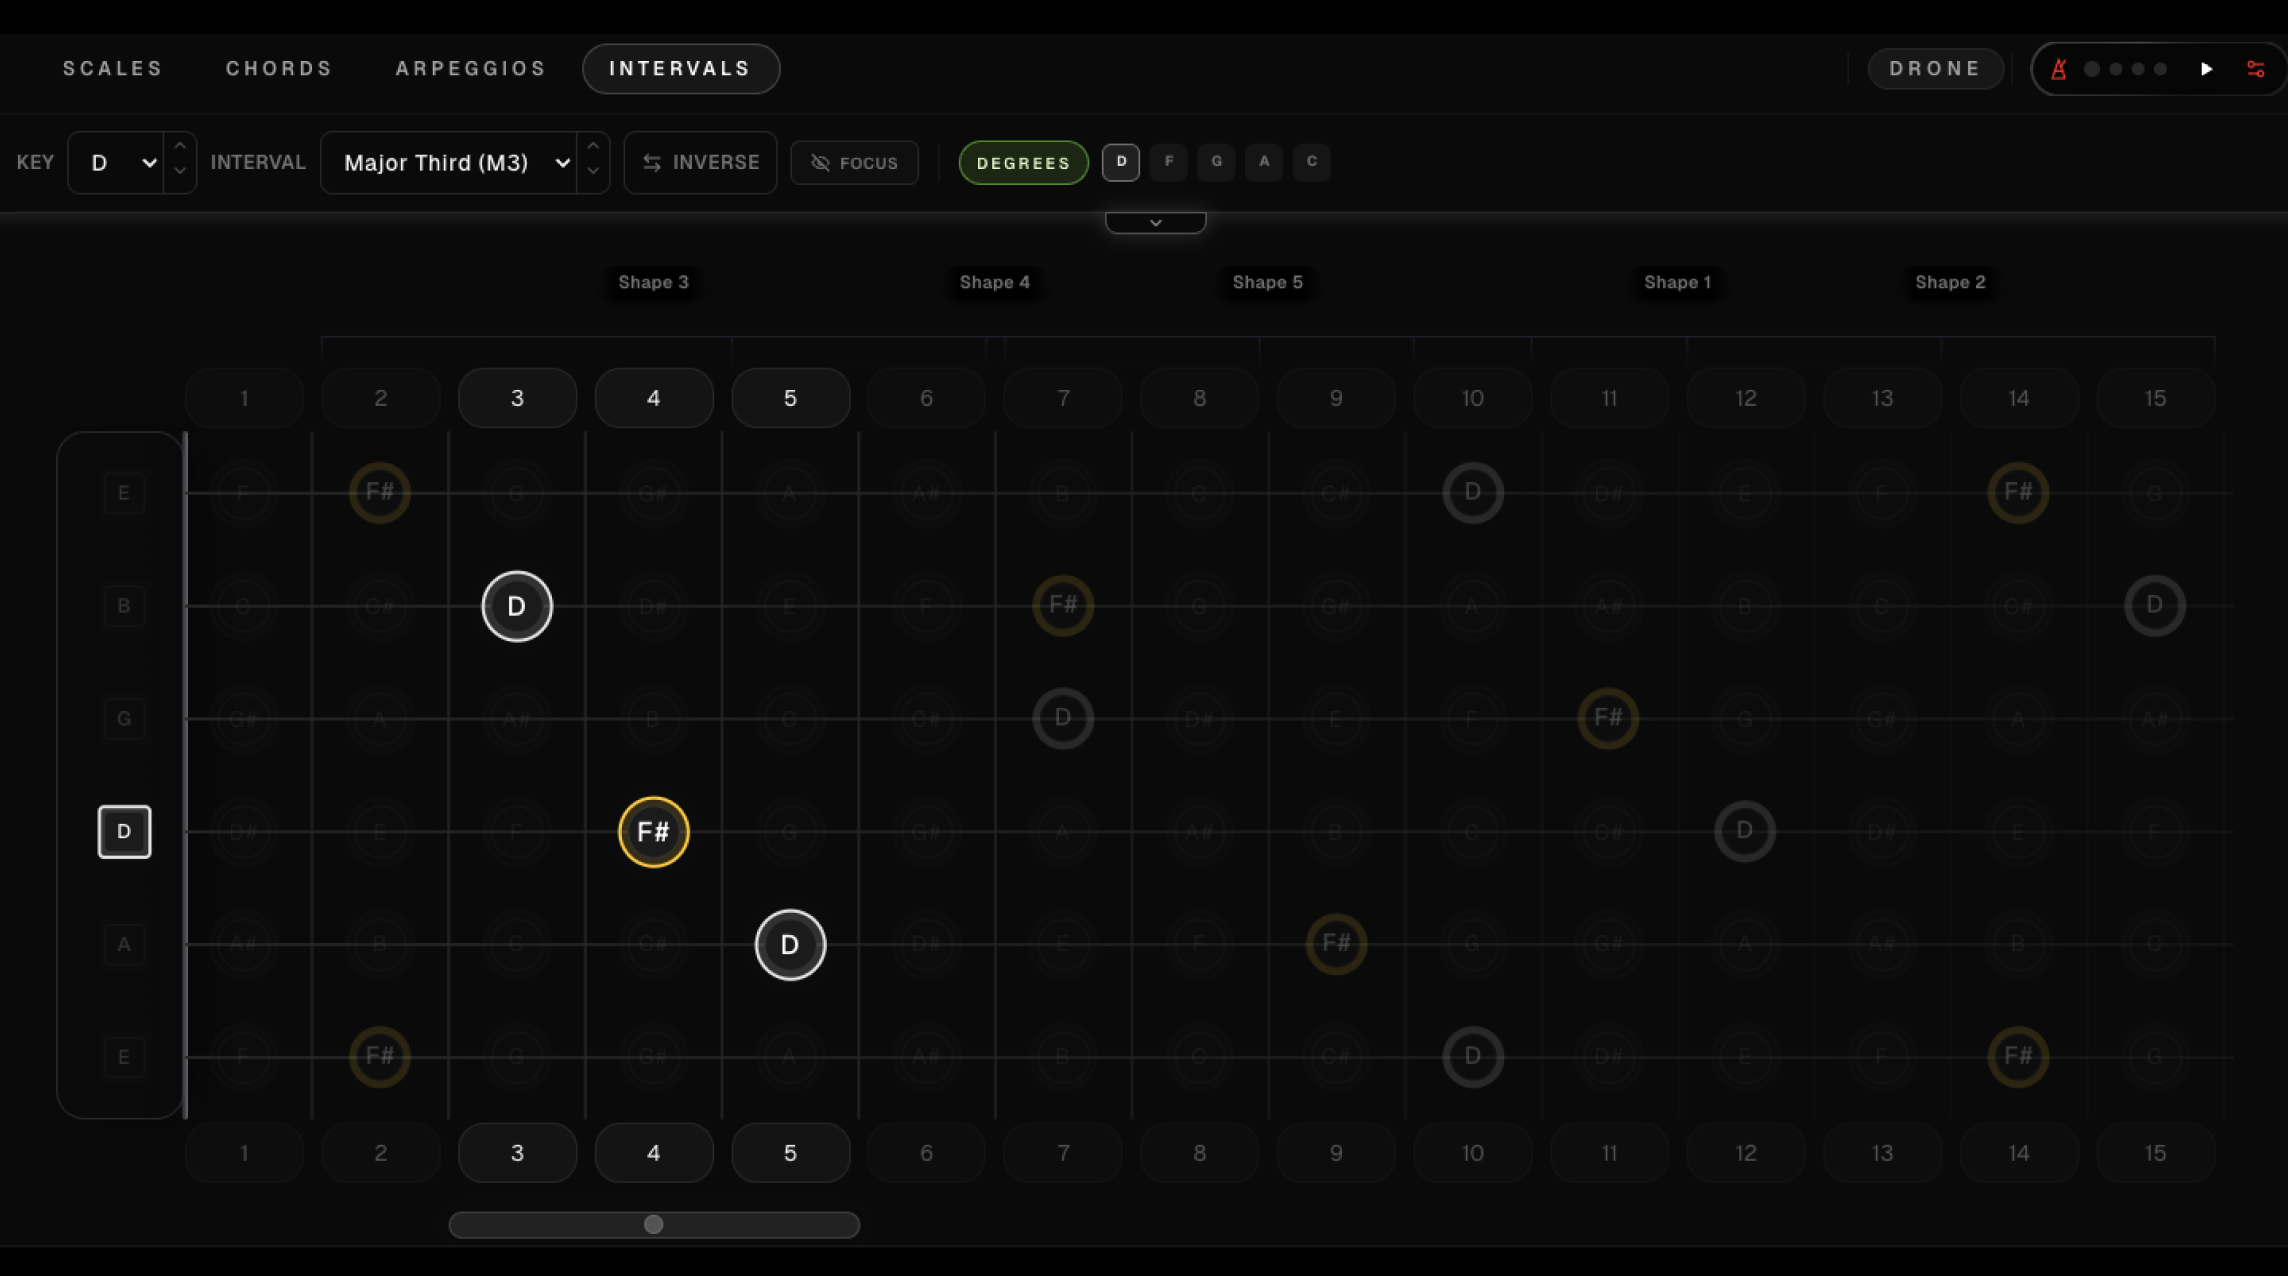Viewport: 2288px width, 1276px height.
Task: Open the mixer settings sliders icon
Action: click(x=2257, y=69)
